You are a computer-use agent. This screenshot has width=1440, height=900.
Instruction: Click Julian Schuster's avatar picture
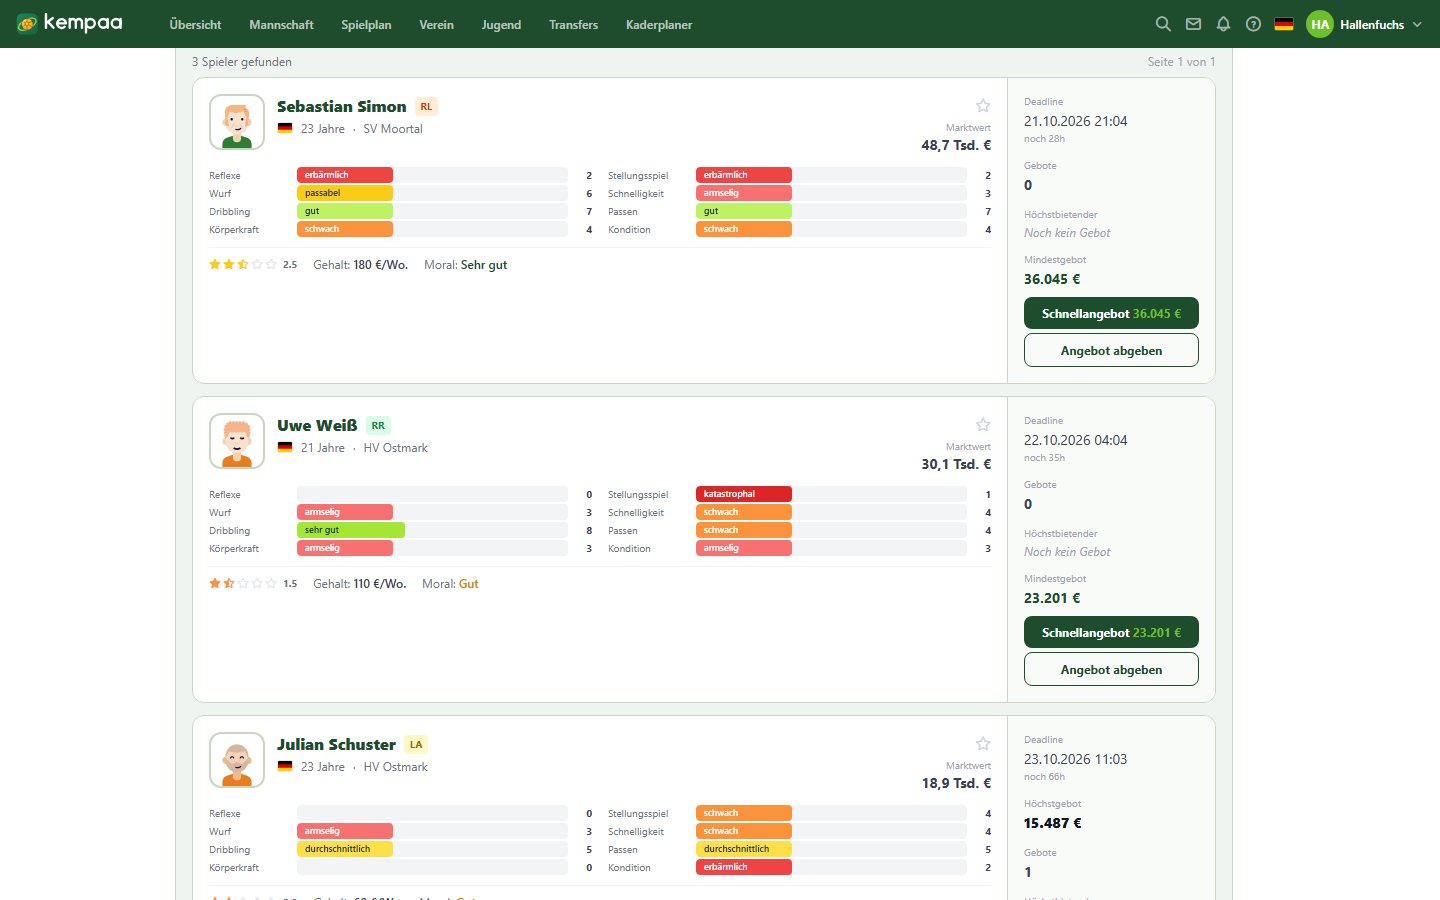tap(237, 760)
